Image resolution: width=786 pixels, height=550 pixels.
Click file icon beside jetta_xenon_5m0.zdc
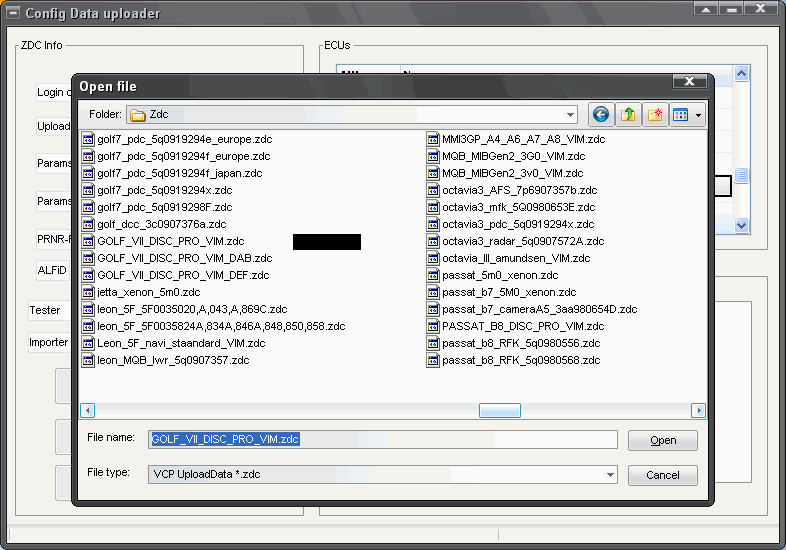88,292
